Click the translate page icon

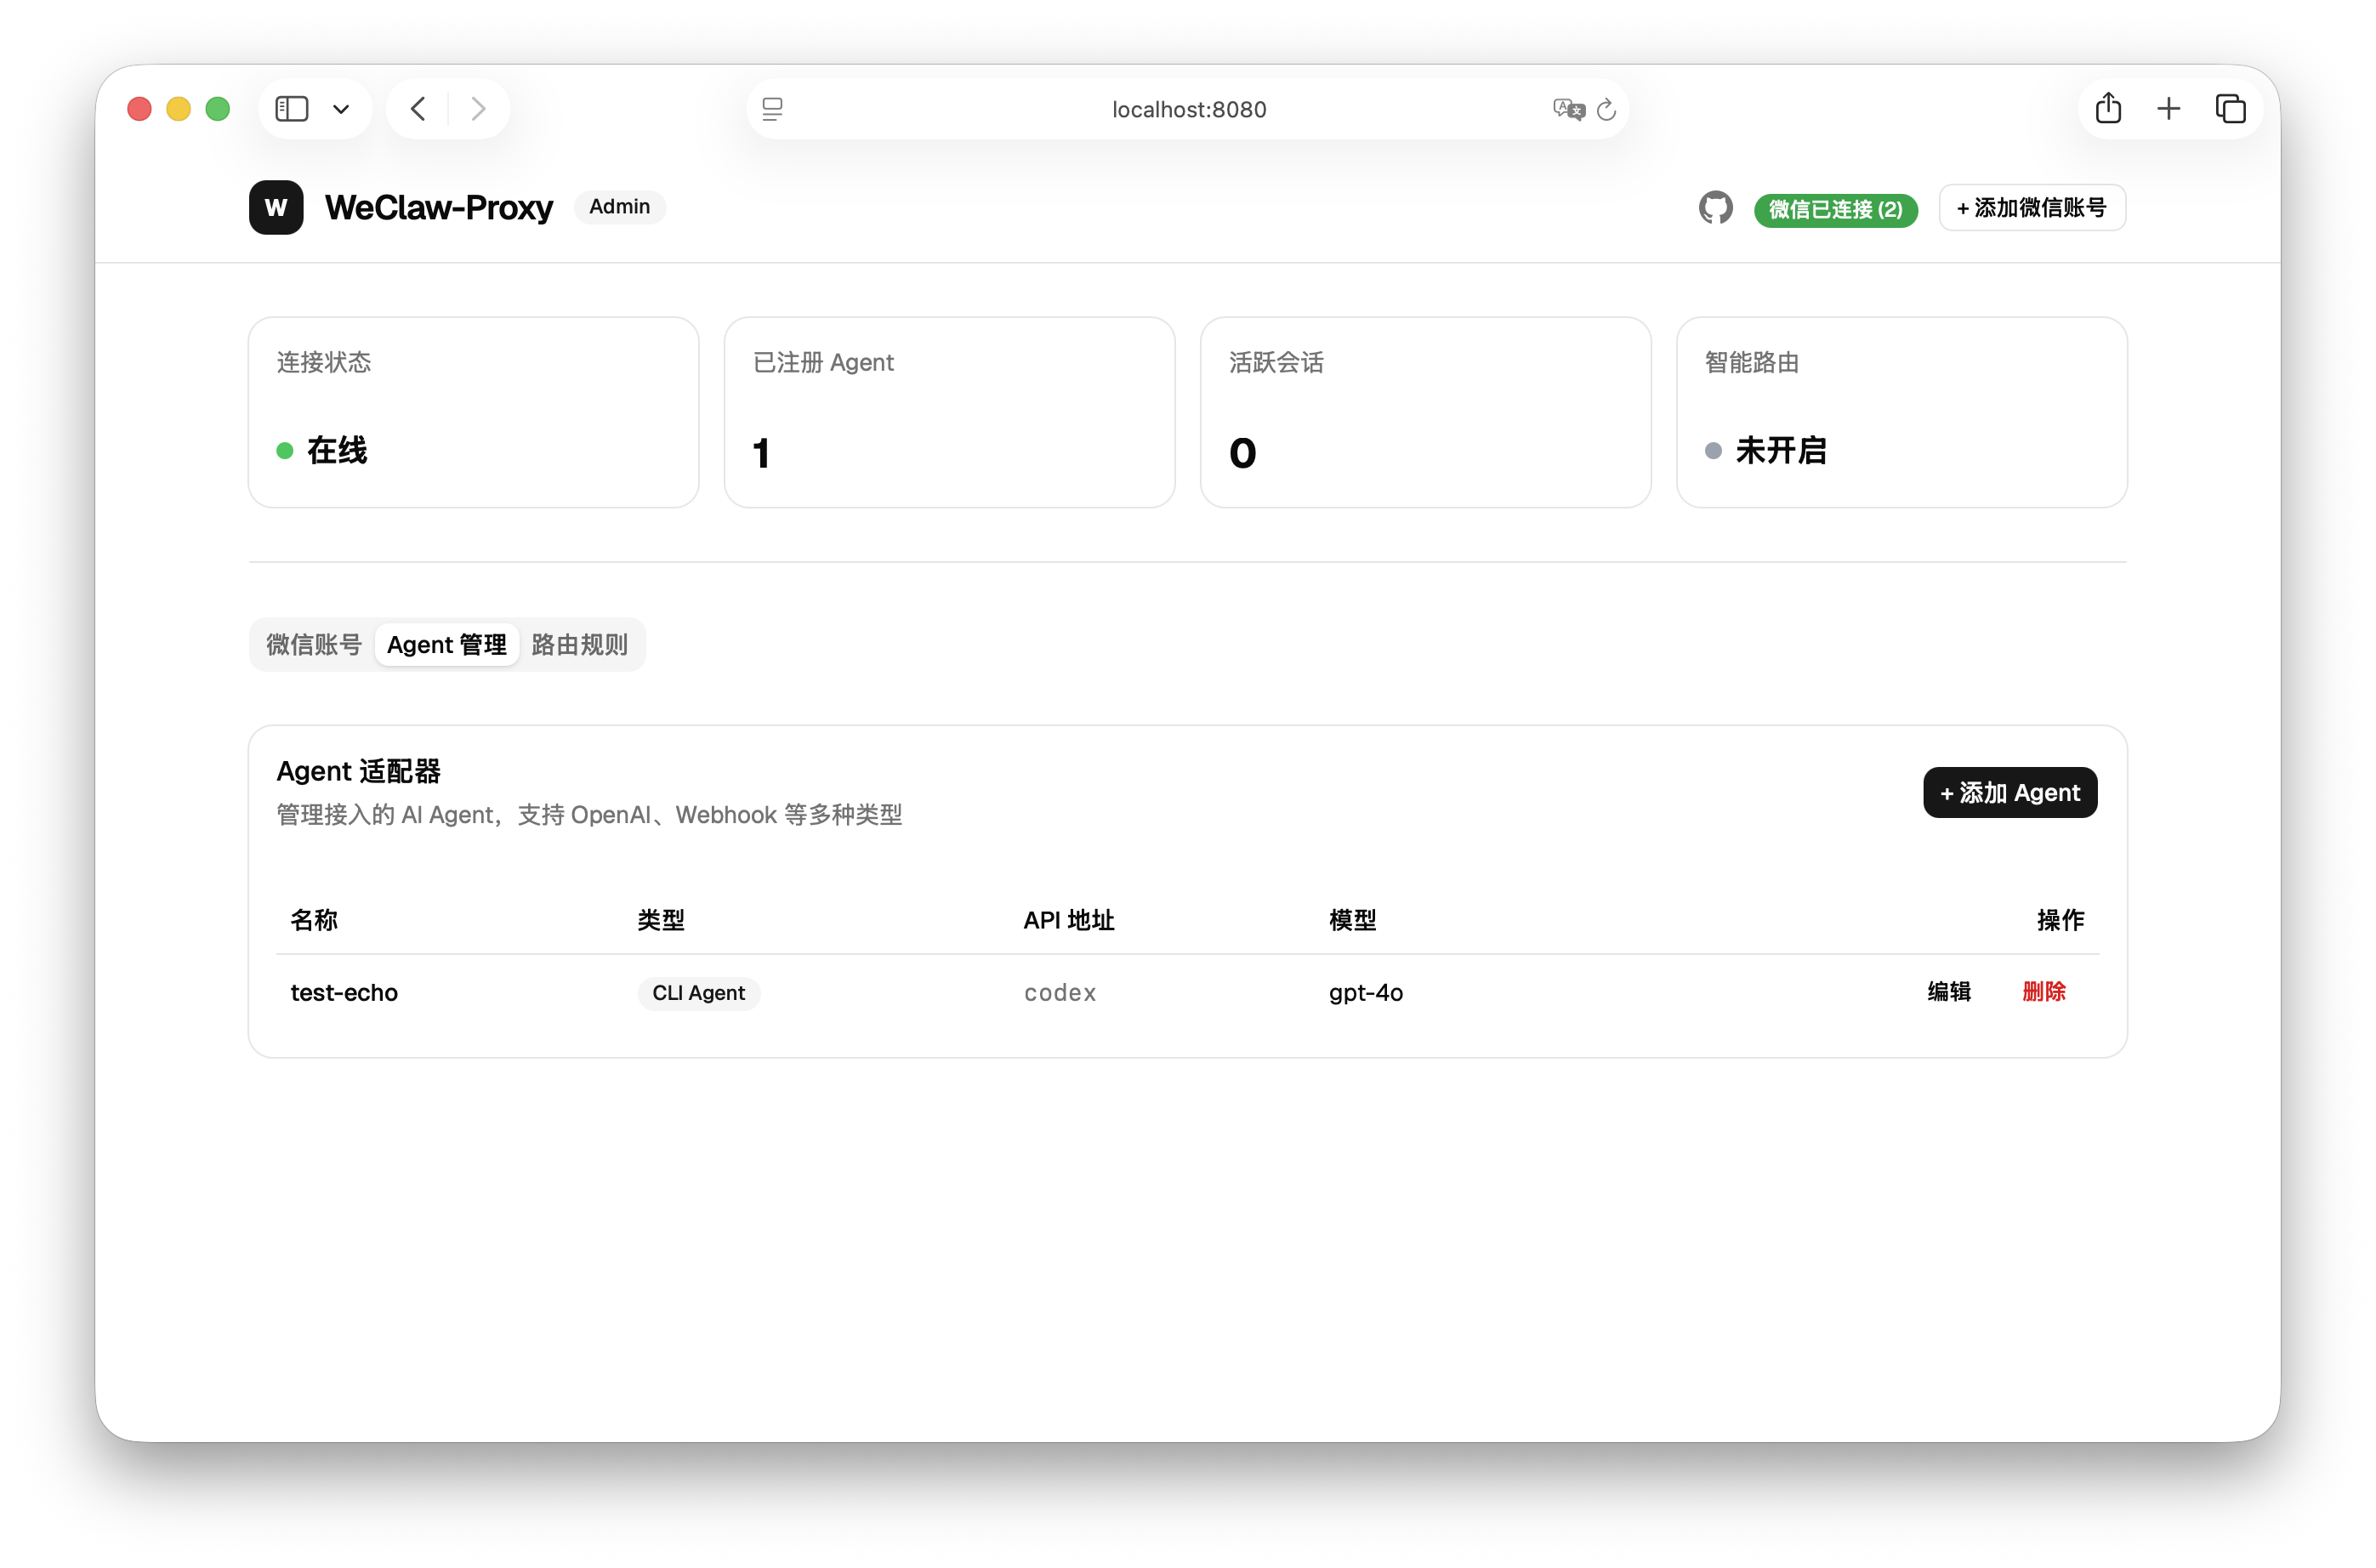pos(1568,109)
